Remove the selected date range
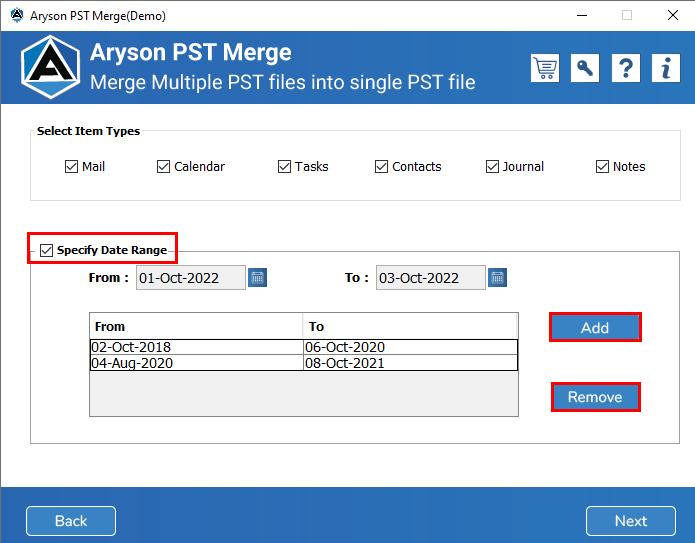The width and height of the screenshot is (695, 543). tap(596, 397)
